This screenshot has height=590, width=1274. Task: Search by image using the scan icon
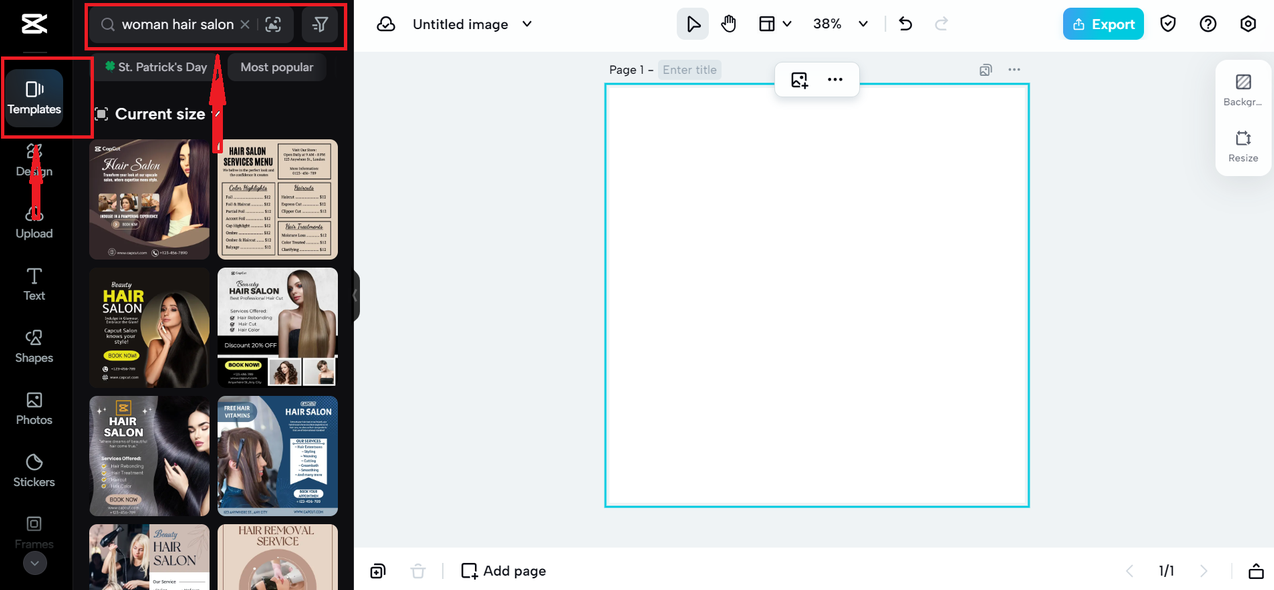(x=273, y=24)
